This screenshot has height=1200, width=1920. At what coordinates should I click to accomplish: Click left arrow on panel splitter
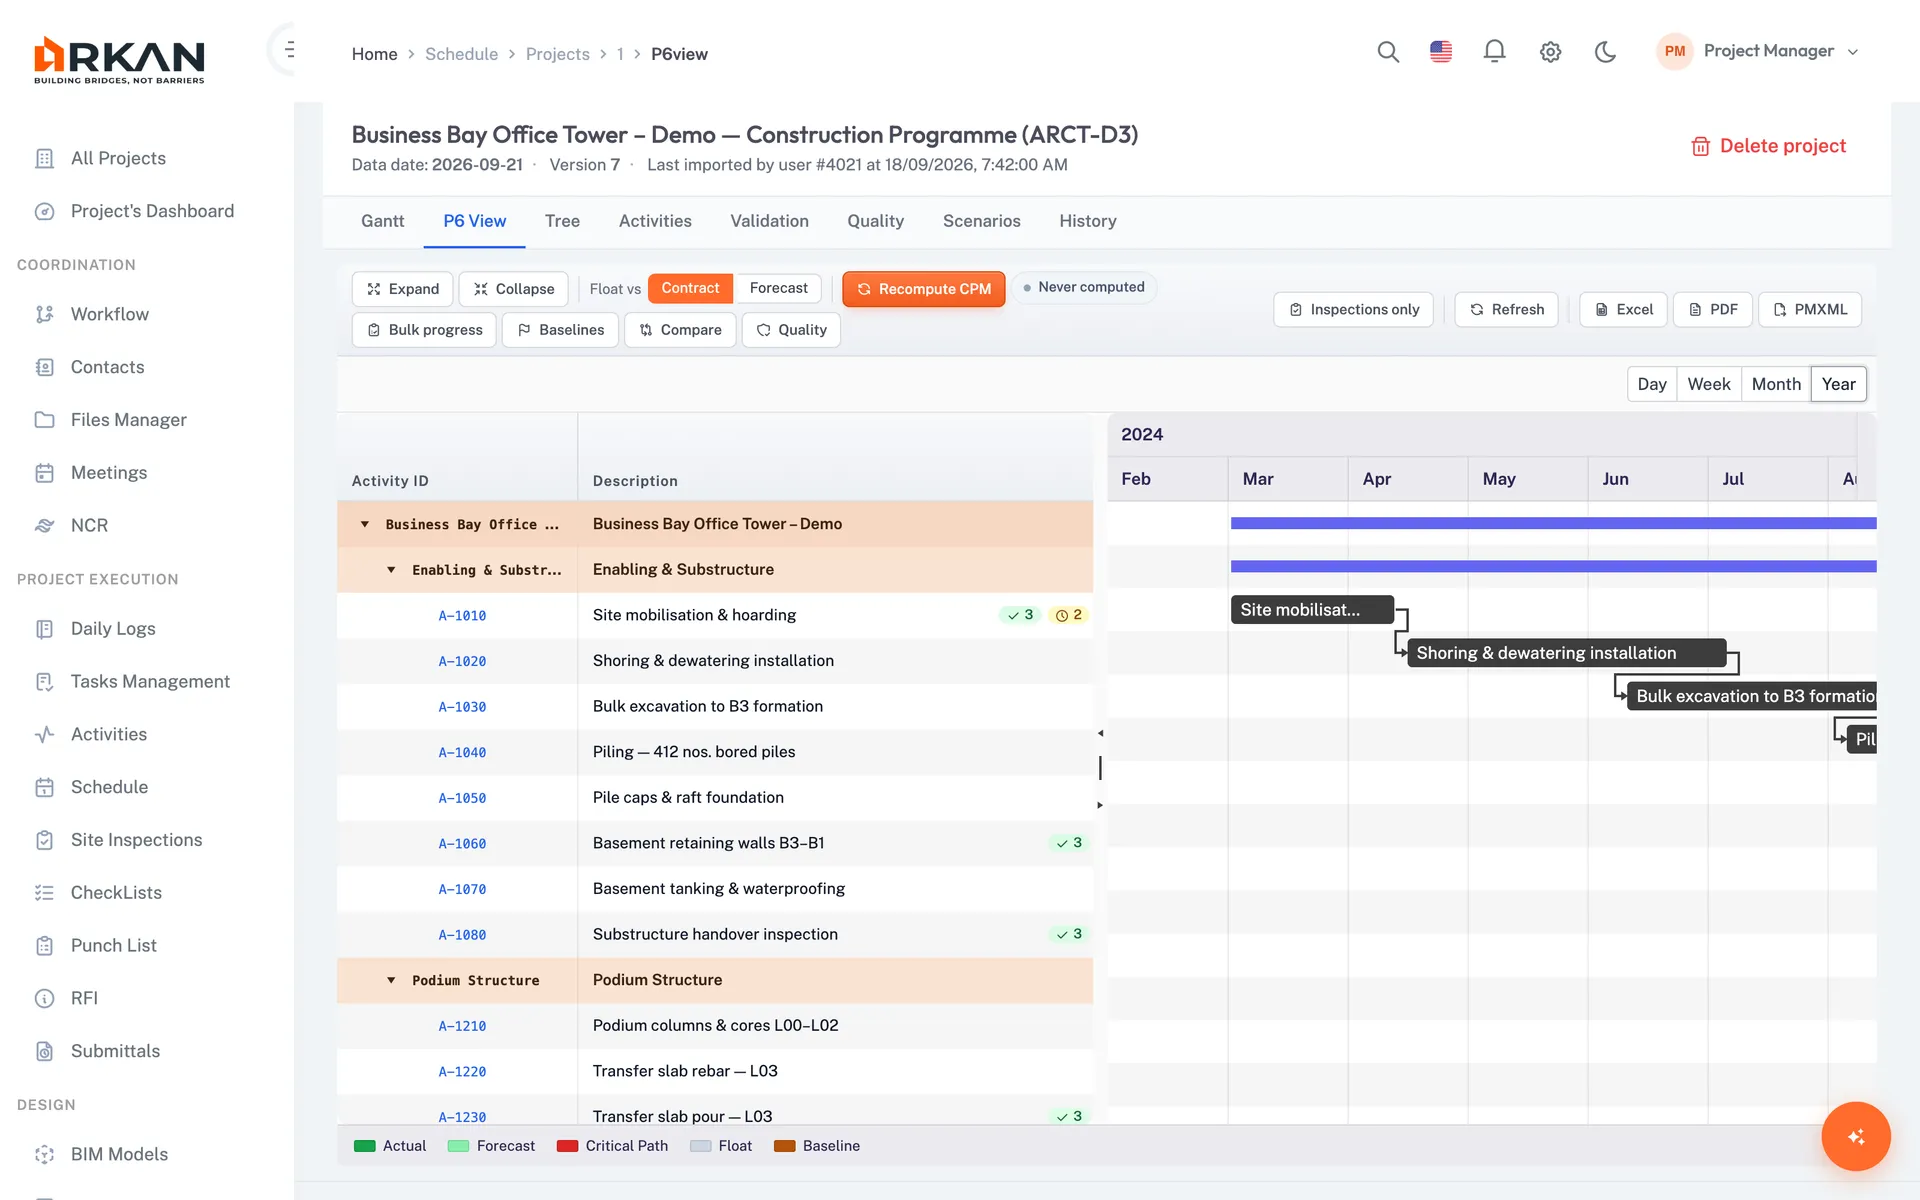[x=1100, y=734]
